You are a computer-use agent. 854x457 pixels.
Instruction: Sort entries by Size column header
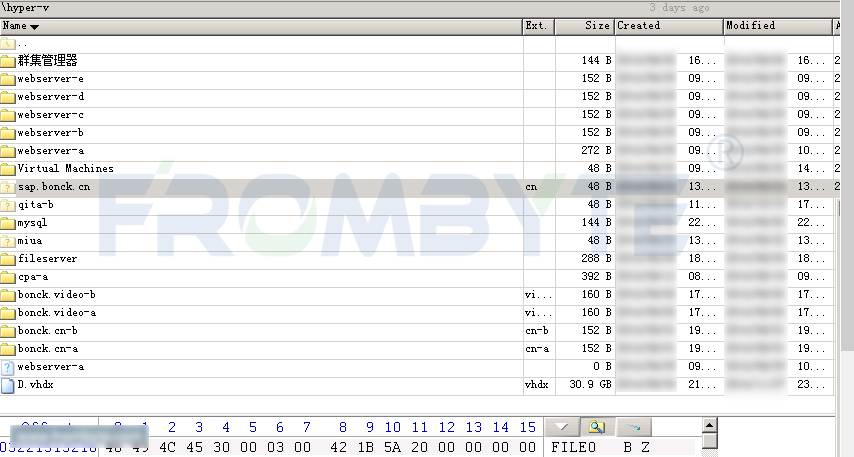(x=585, y=26)
